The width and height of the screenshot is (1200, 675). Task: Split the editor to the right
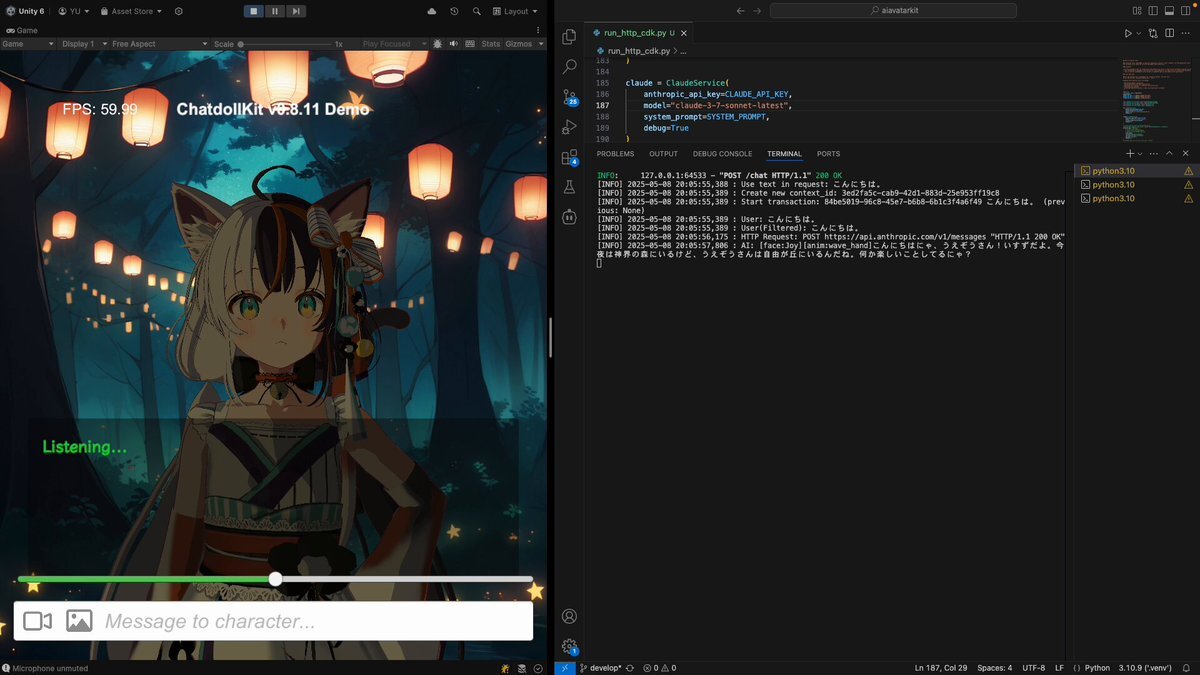[1168, 33]
